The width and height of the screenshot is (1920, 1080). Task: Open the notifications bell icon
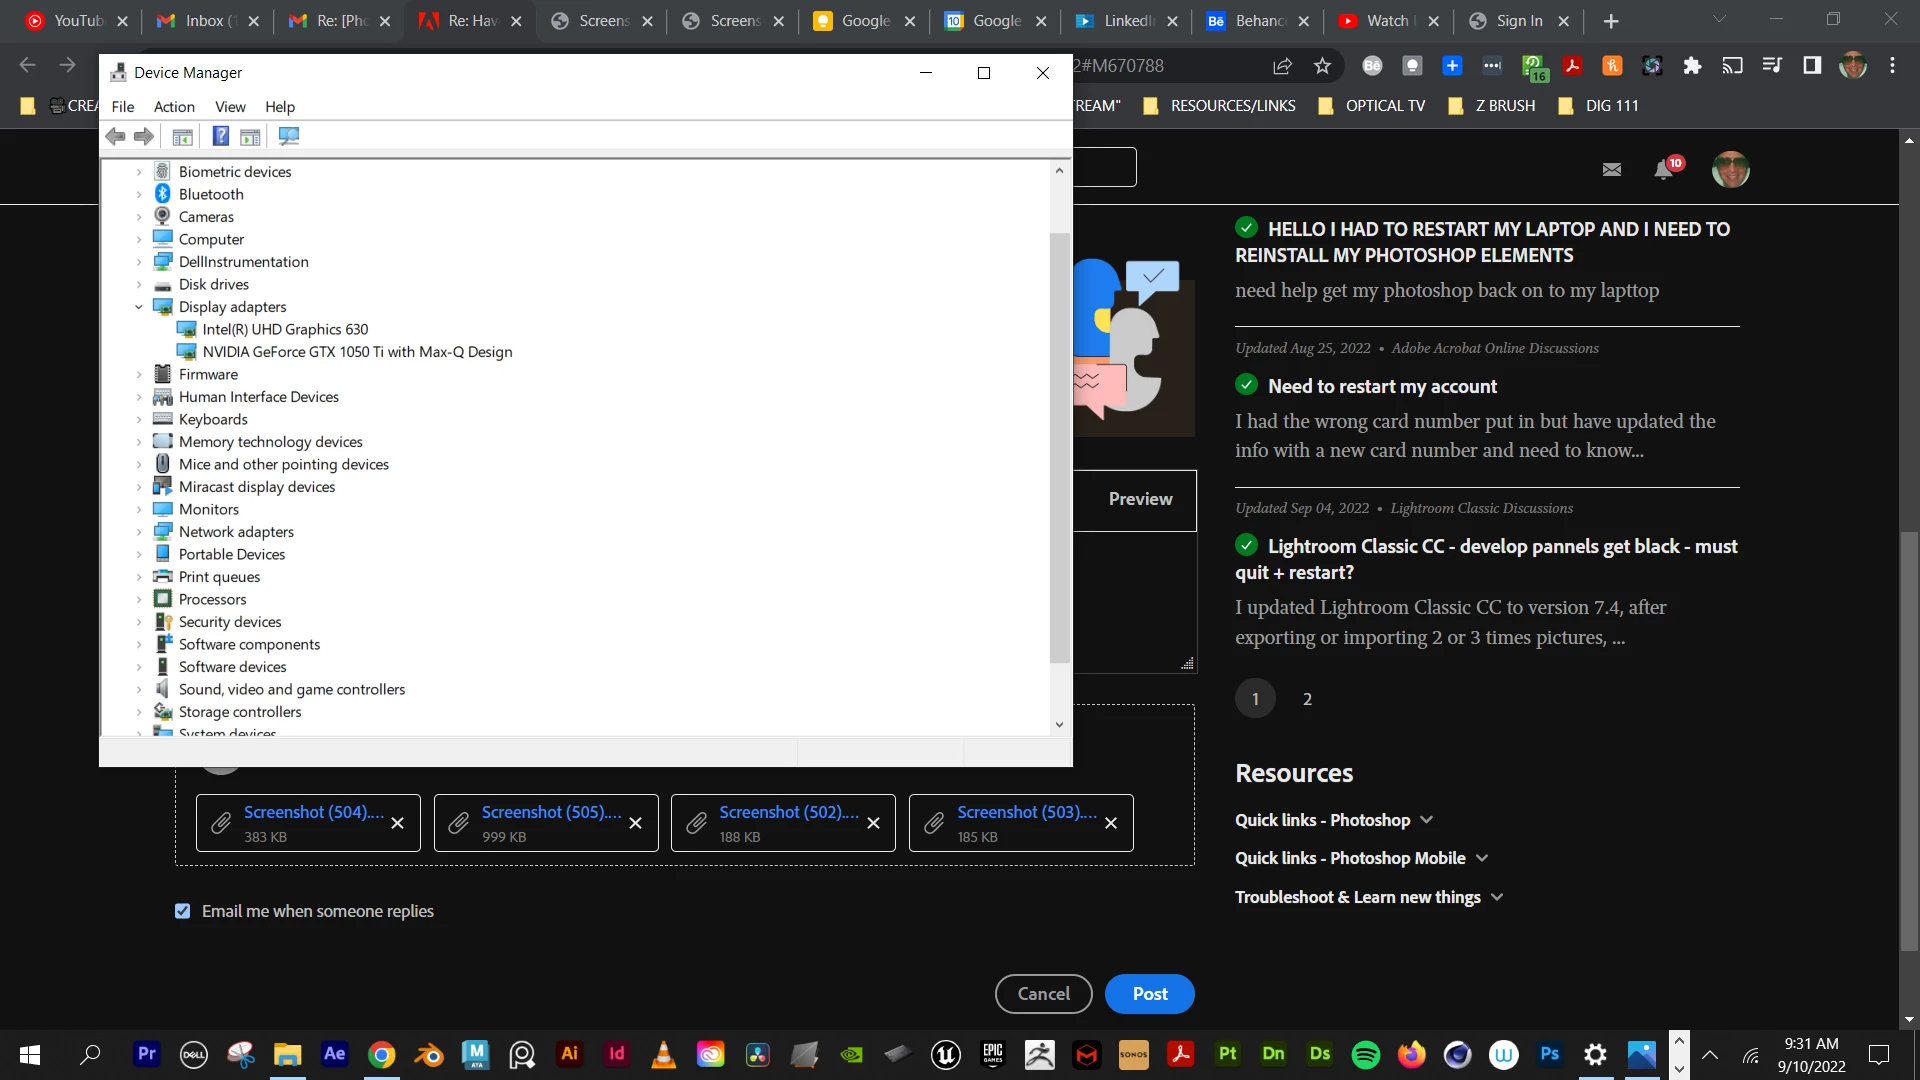point(1663,169)
